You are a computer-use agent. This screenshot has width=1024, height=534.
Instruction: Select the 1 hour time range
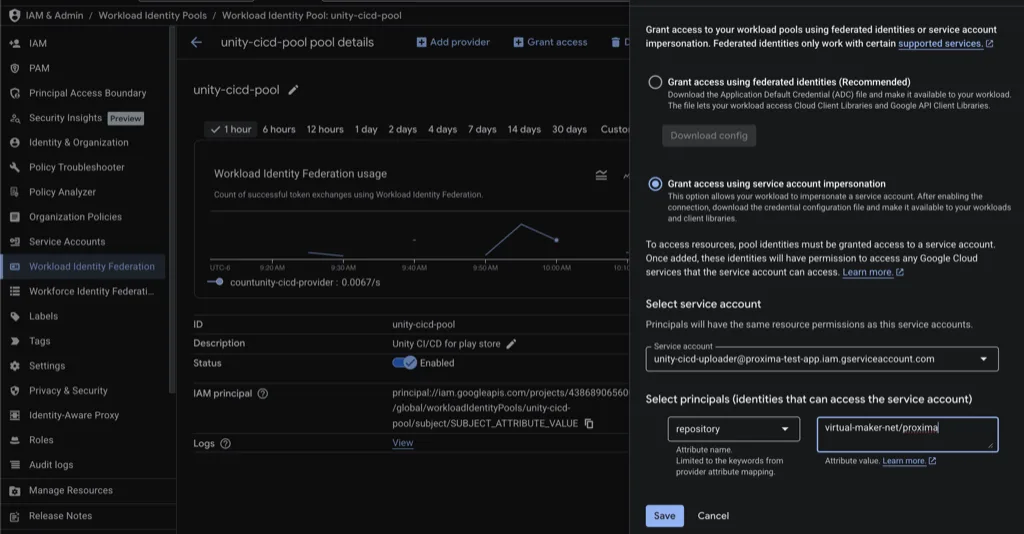click(x=231, y=129)
